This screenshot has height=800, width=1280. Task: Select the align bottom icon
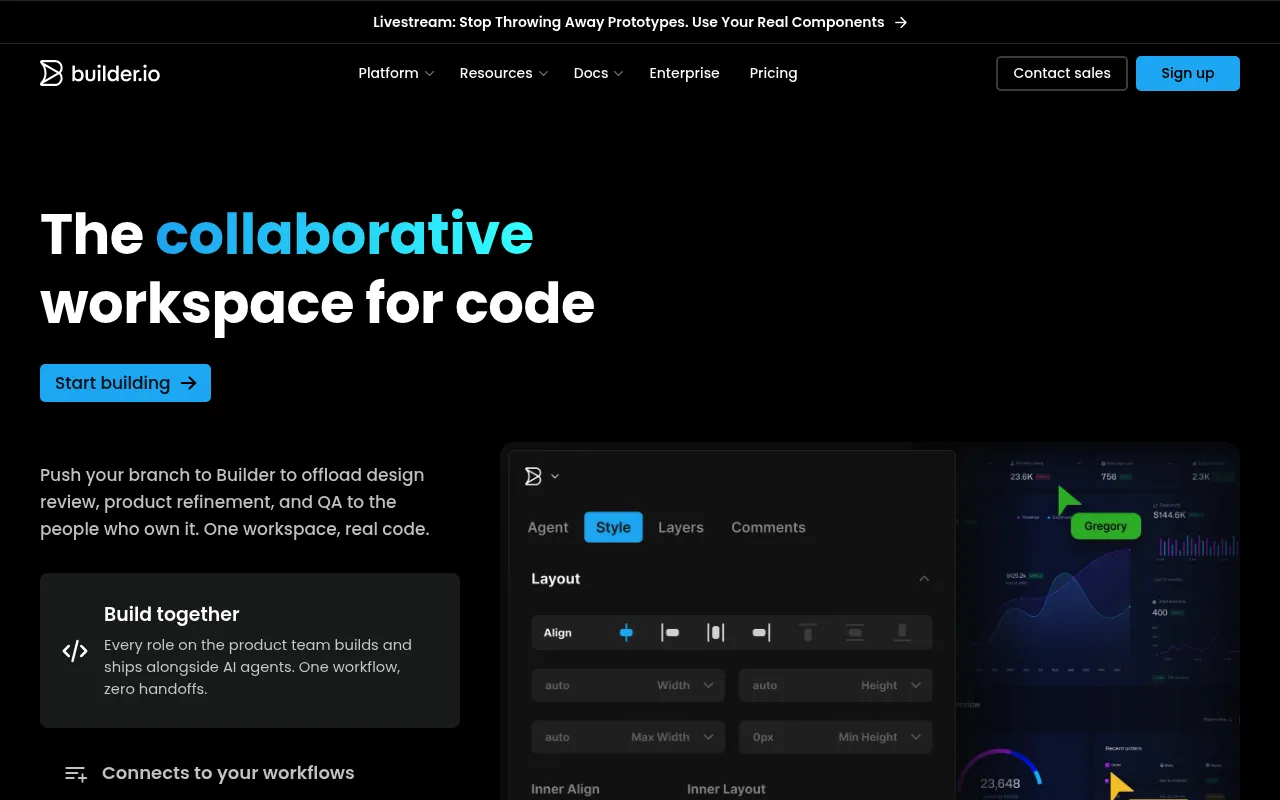coord(902,632)
